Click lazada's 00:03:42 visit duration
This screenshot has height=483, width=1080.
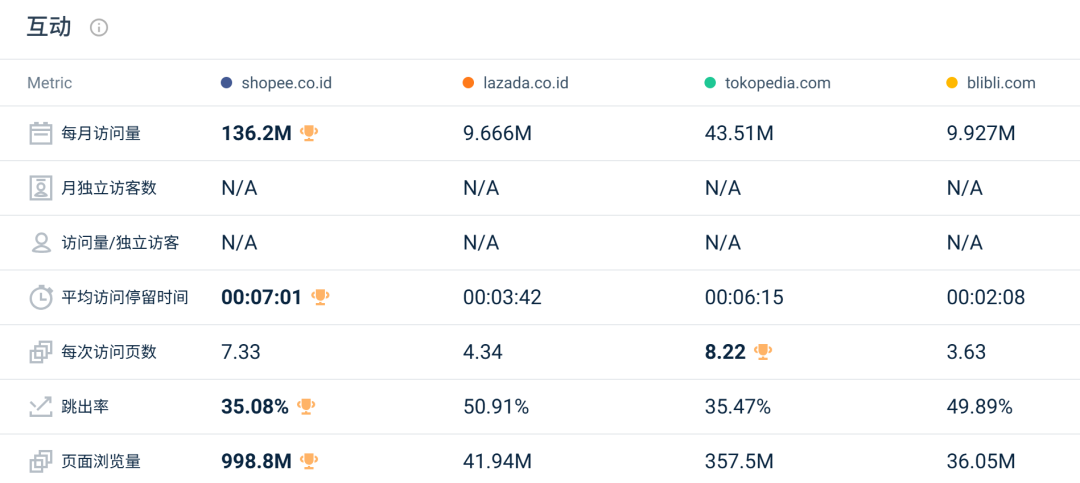tap(502, 297)
